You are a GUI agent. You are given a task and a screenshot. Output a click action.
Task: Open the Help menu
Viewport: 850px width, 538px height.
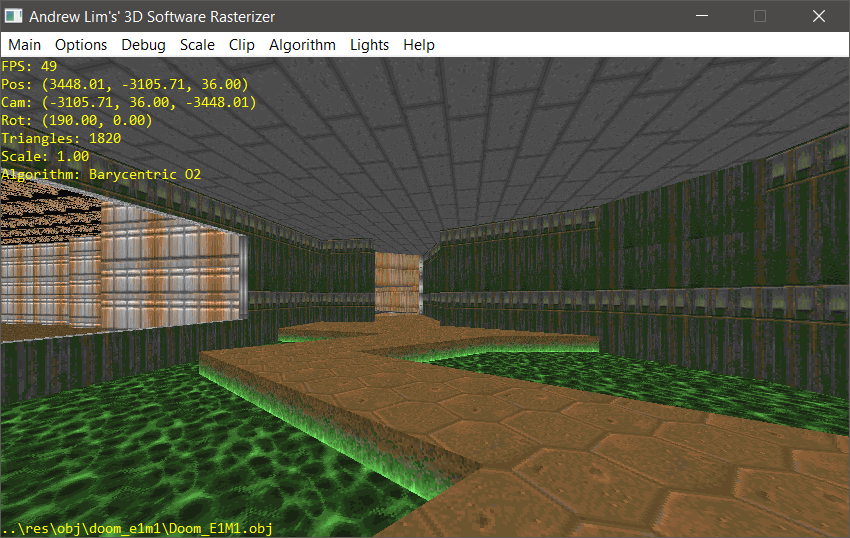click(x=418, y=45)
